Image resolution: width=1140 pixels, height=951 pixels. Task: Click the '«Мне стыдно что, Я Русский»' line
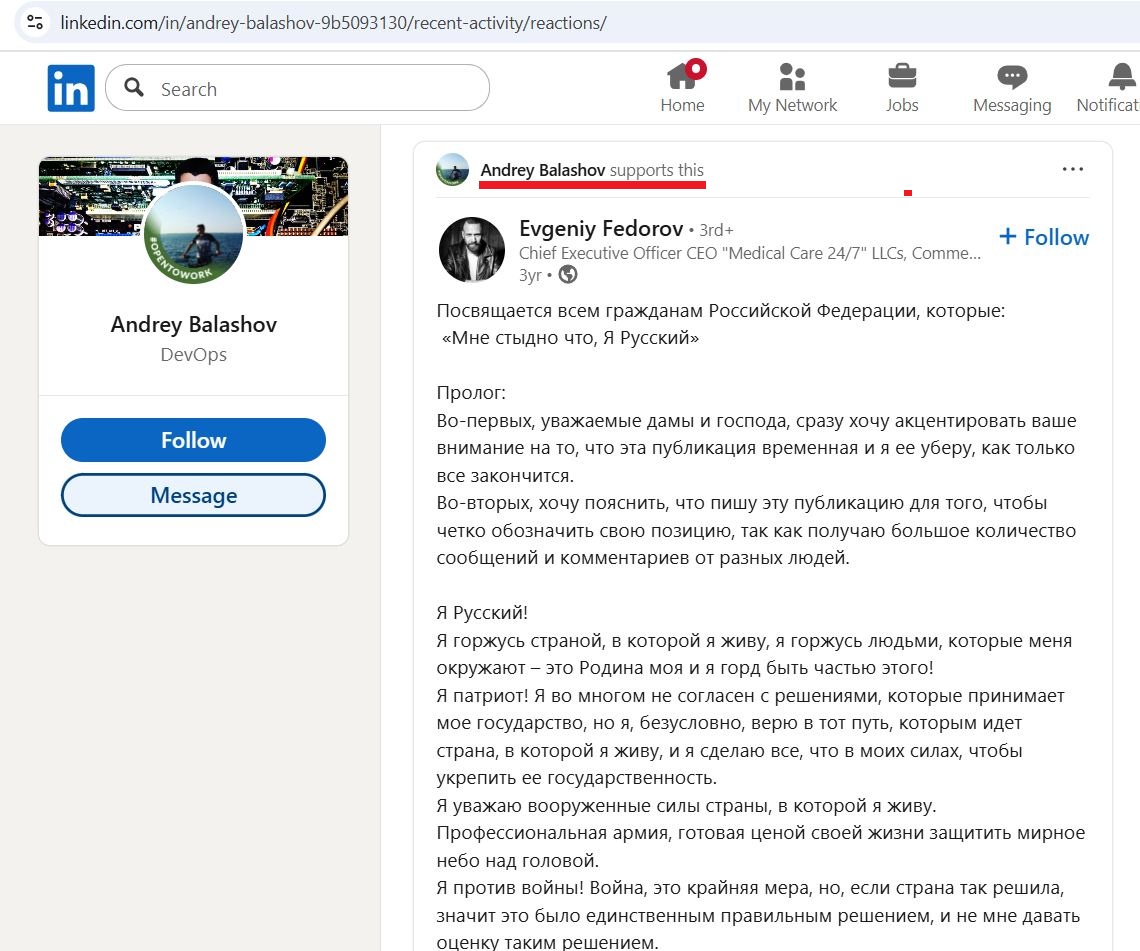[570, 338]
